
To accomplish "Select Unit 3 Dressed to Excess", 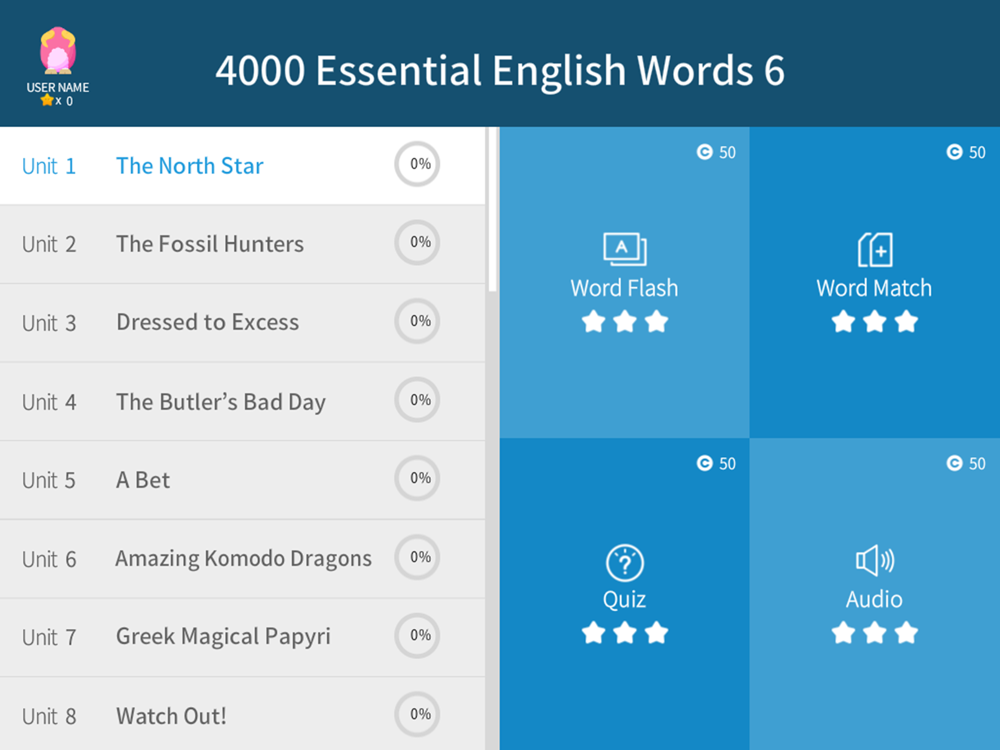I will point(208,322).
